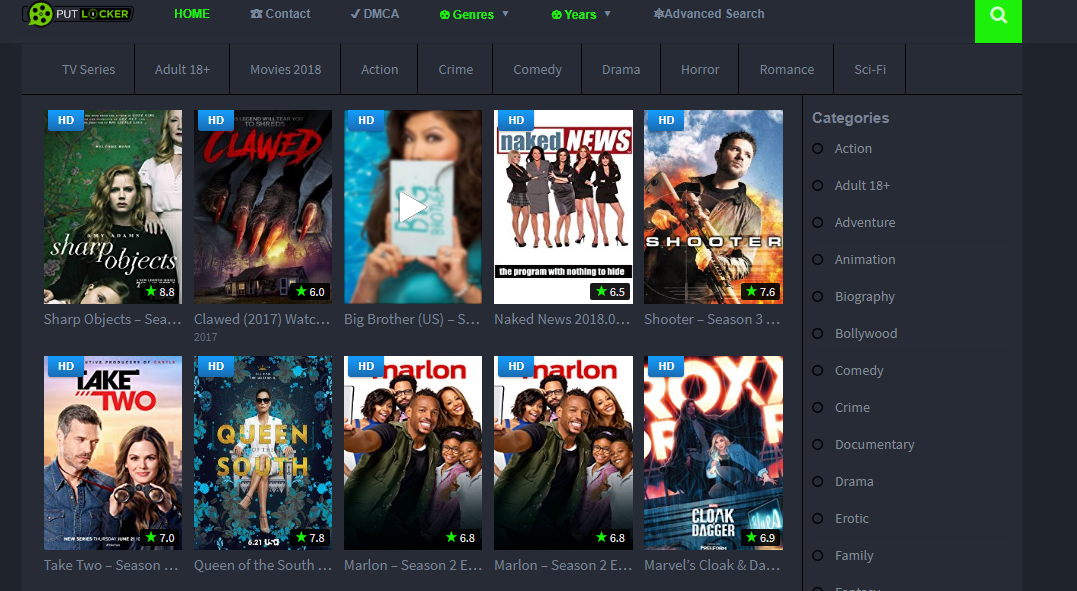This screenshot has width=1077, height=591.
Task: Open the Family category in sidebar
Action: [x=854, y=556]
